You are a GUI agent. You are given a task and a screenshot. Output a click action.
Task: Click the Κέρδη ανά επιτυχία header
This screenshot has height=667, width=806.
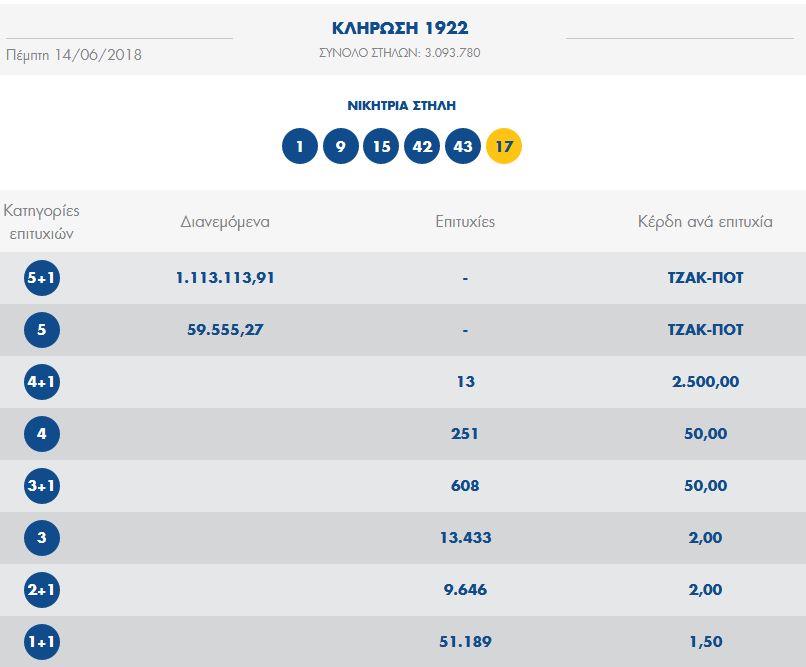click(x=705, y=221)
